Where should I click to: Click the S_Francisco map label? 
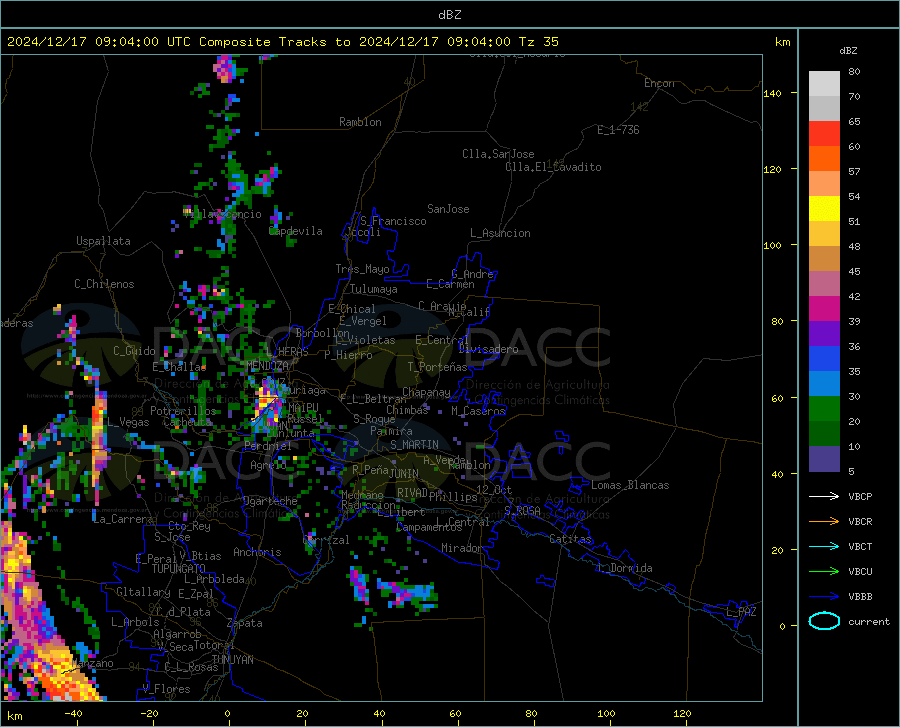(393, 221)
